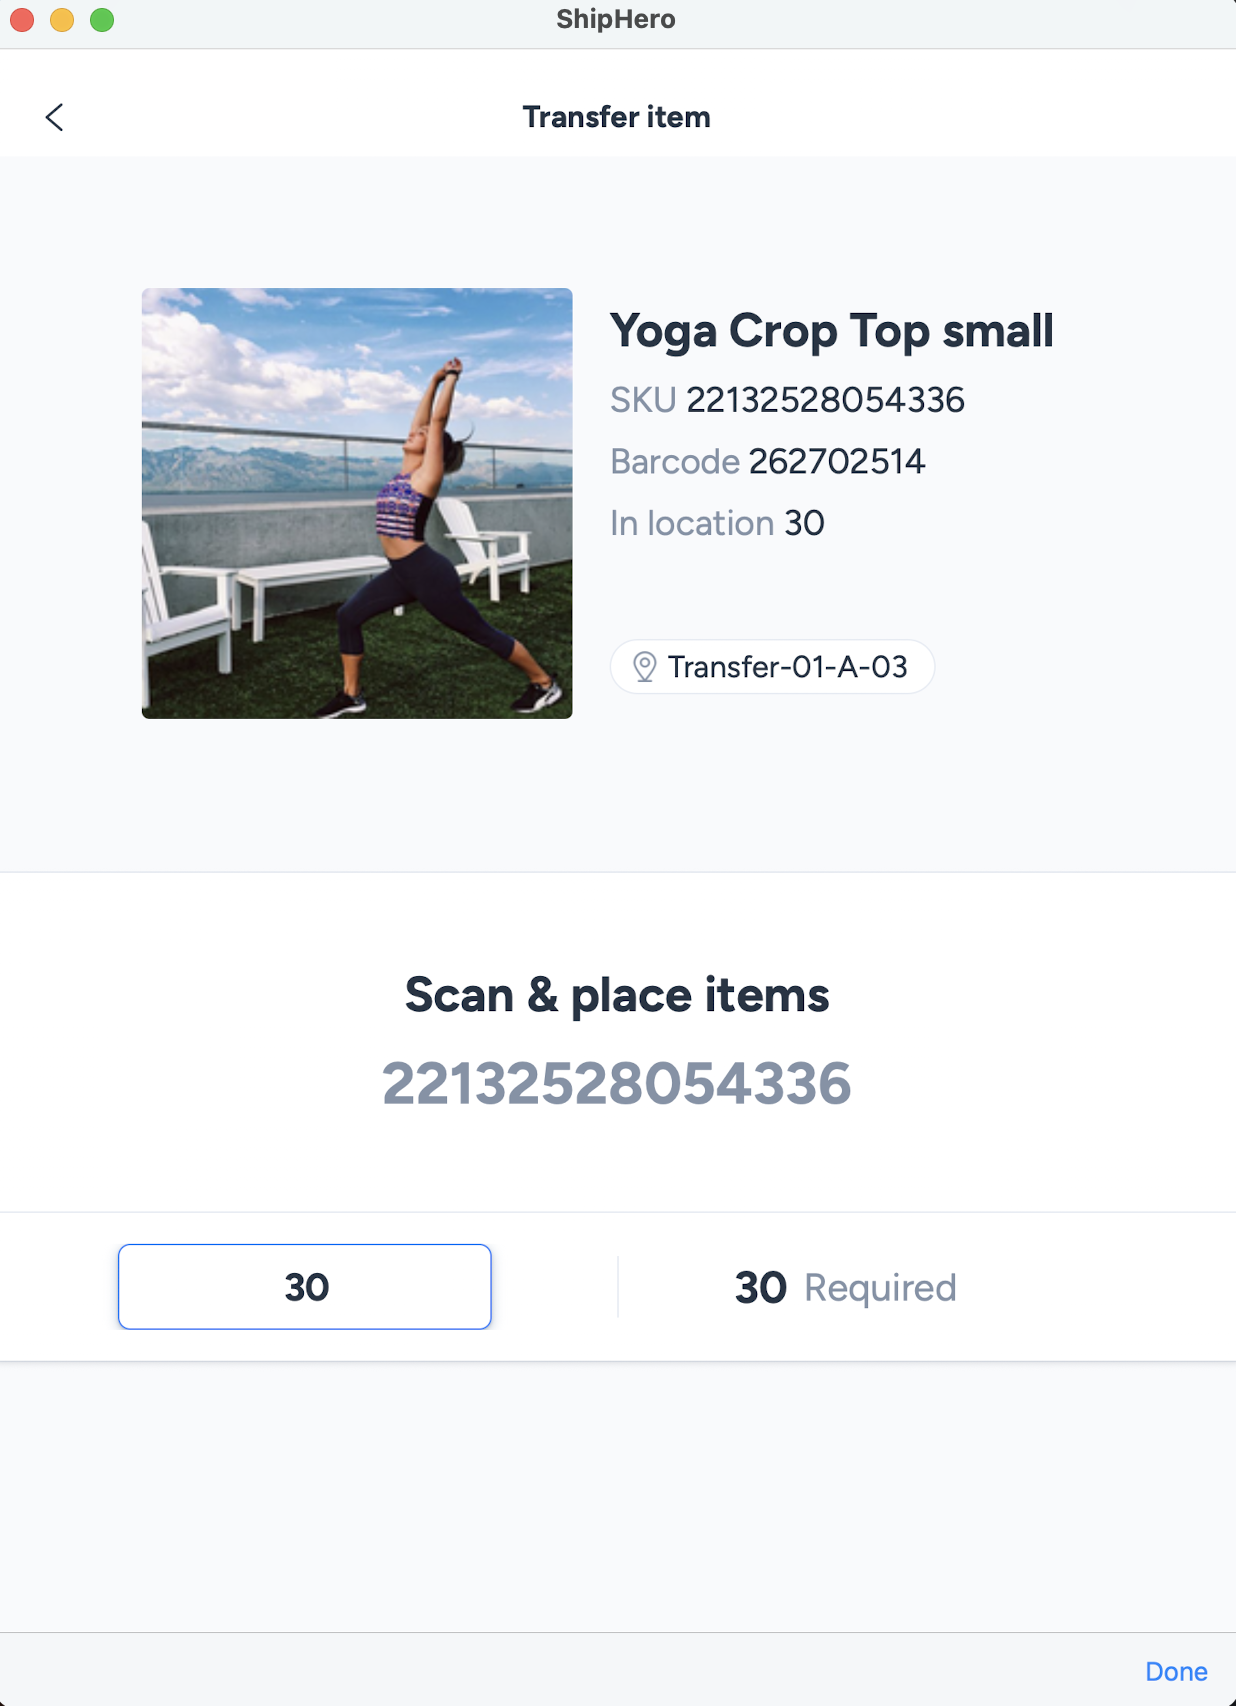Viewport: 1236px width, 1706px height.
Task: Click the SKU label beside the number
Action: 643,400
